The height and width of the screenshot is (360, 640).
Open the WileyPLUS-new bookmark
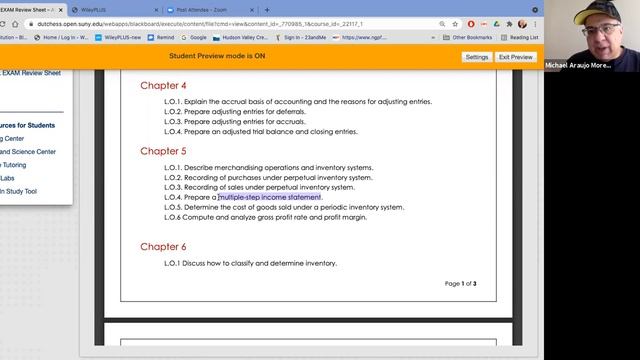click(x=118, y=38)
